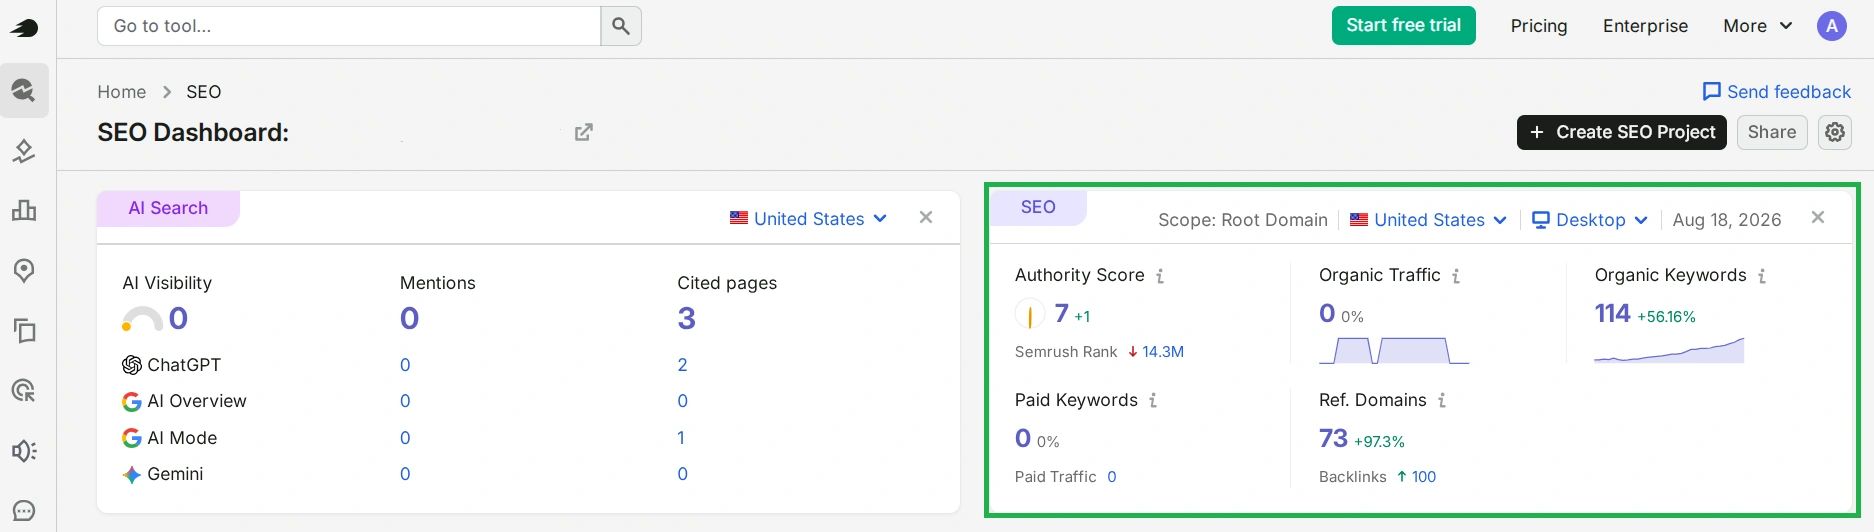
Task: Open Mentions total value 0
Action: (409, 319)
